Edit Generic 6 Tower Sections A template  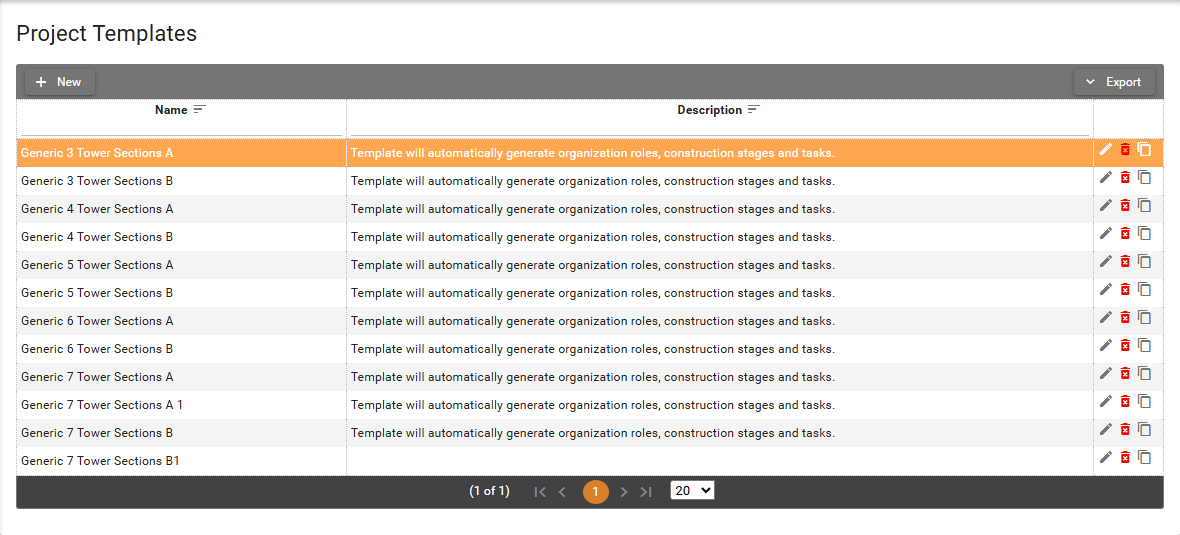pyautogui.click(x=1105, y=318)
